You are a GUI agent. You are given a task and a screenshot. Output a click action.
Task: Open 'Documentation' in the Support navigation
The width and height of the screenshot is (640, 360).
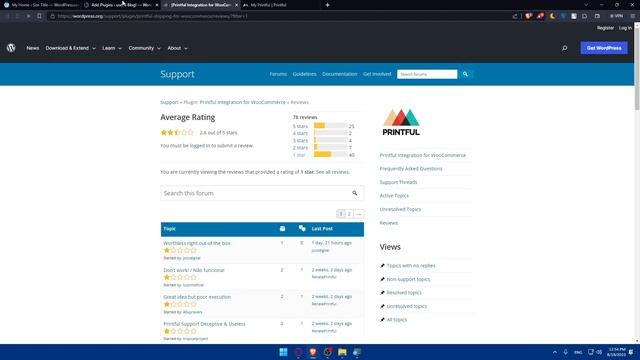[x=340, y=74]
